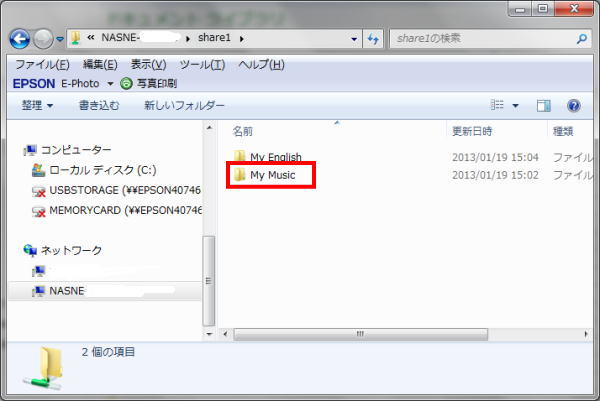Click the refresh button beside the address bar
Screen dimensions: 600x401
373,39
